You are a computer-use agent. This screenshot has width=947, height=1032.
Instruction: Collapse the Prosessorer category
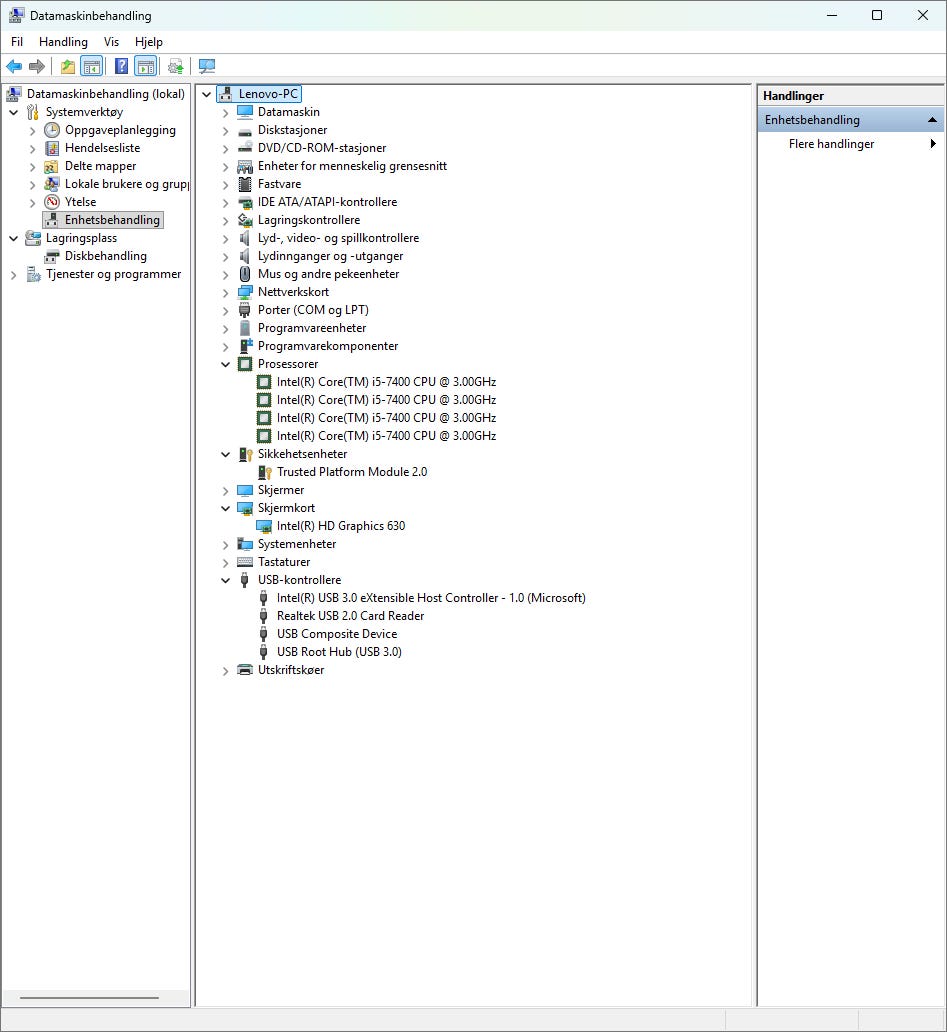(x=226, y=364)
